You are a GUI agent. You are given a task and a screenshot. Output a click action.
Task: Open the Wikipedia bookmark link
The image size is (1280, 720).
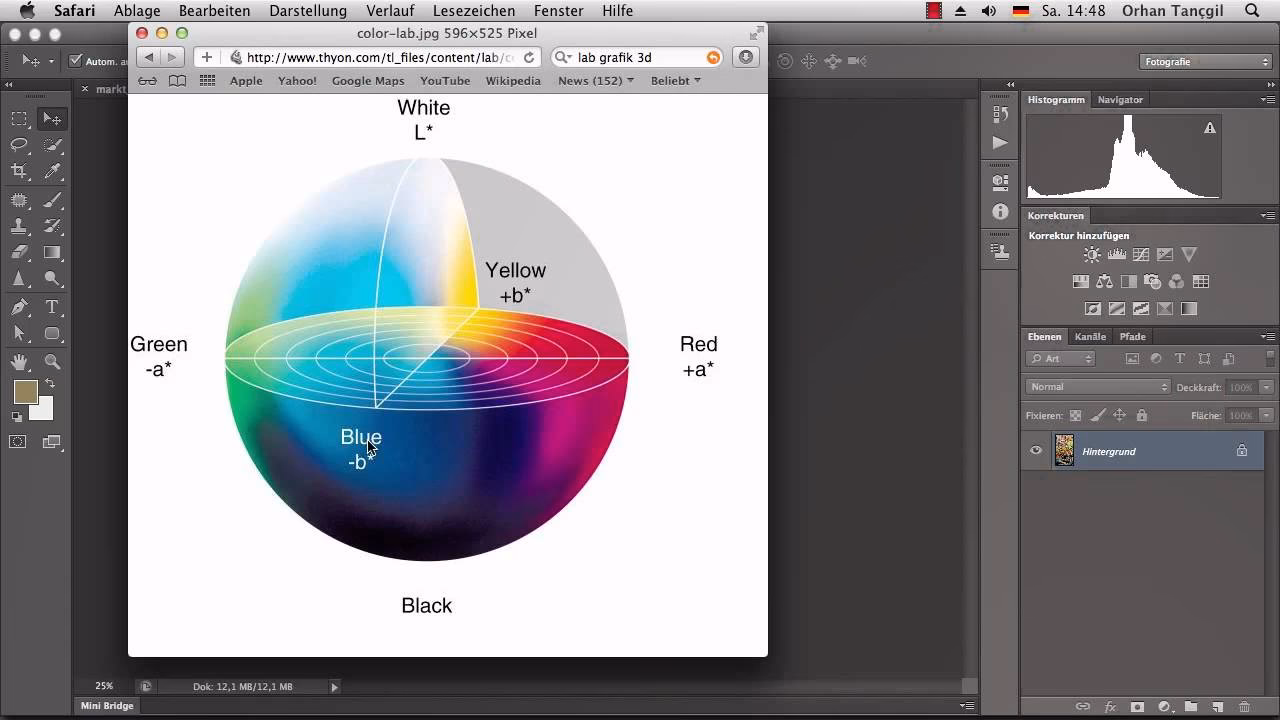coord(513,81)
